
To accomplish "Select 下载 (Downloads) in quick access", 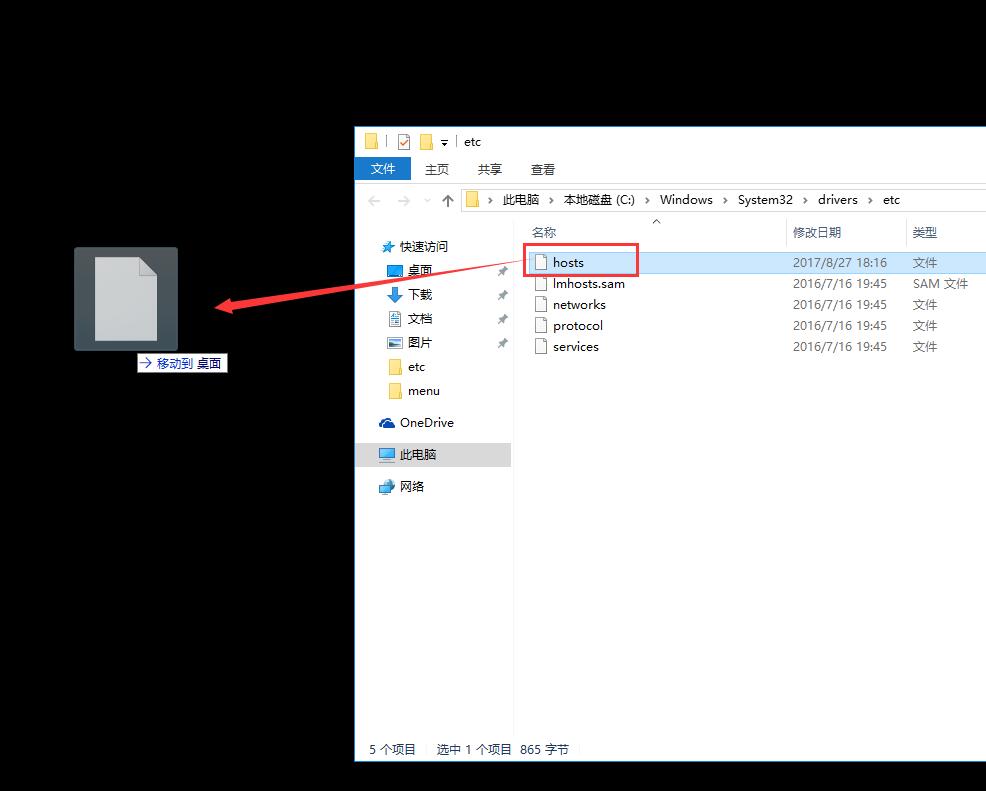I will point(420,295).
